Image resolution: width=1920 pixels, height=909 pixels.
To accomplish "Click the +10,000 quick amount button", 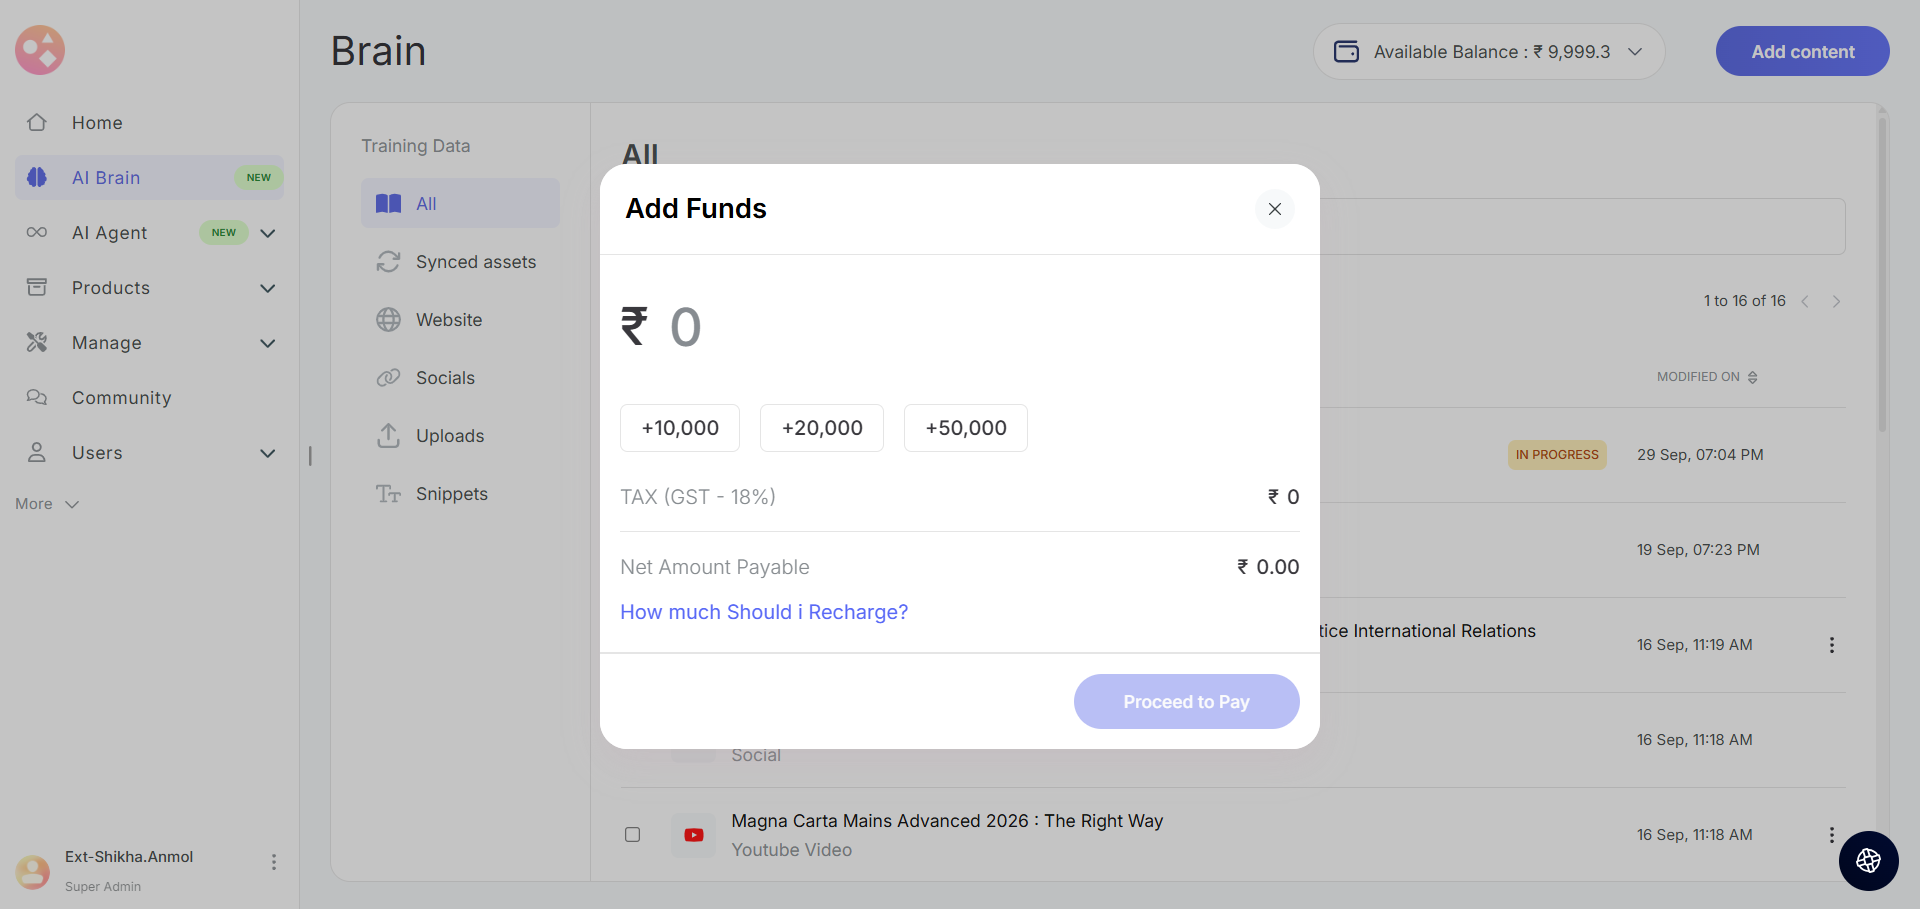I will 680,428.
